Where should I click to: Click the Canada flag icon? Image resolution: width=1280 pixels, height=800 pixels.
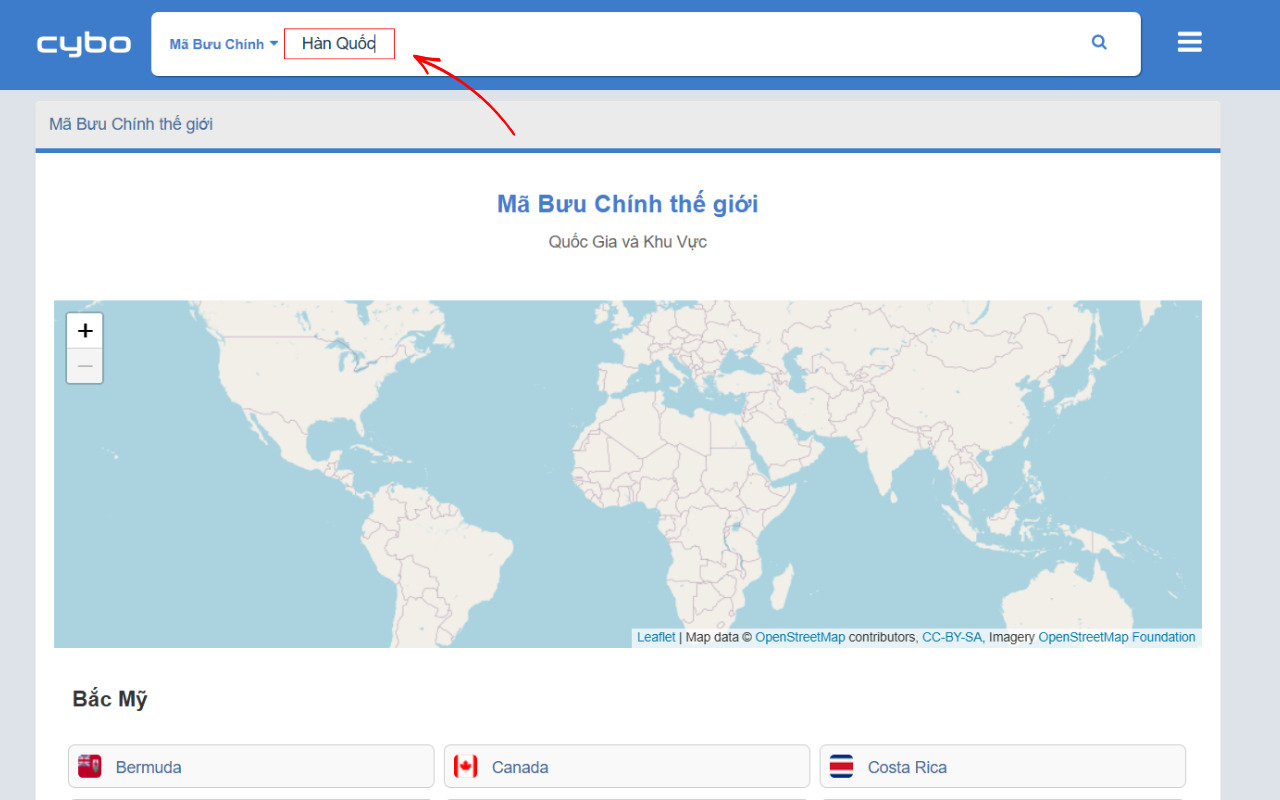(x=465, y=766)
